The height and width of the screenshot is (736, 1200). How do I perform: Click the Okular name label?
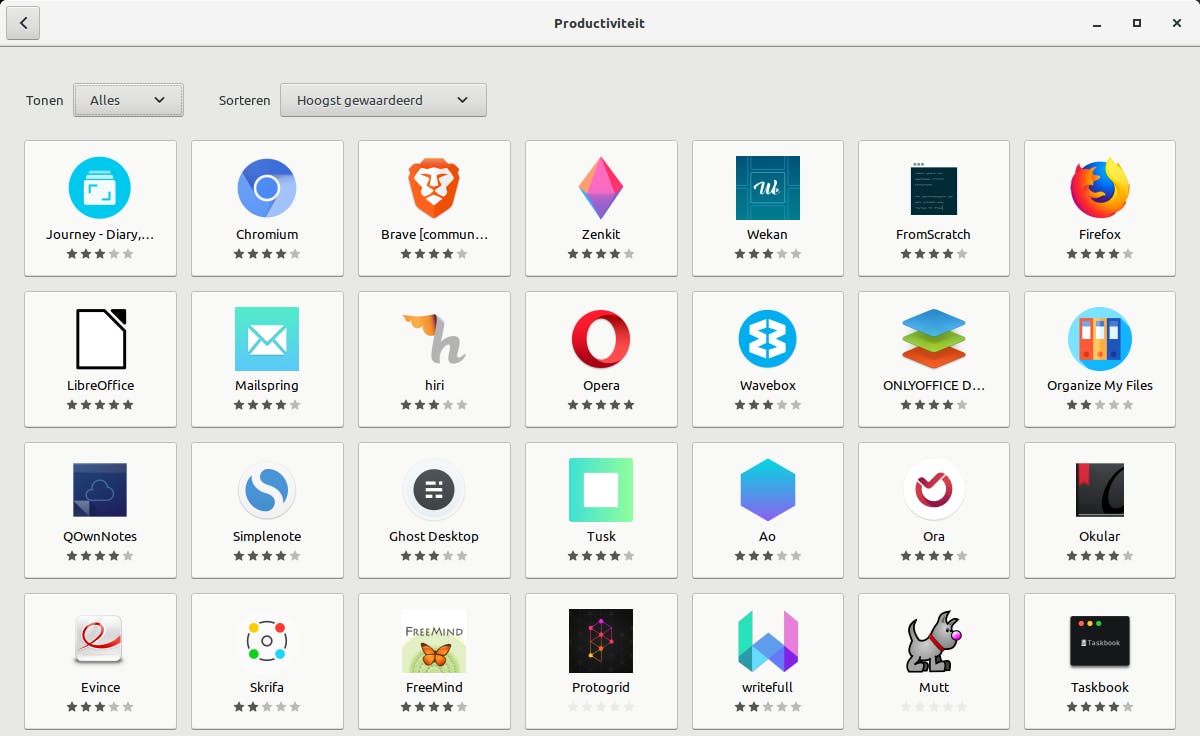point(1100,537)
